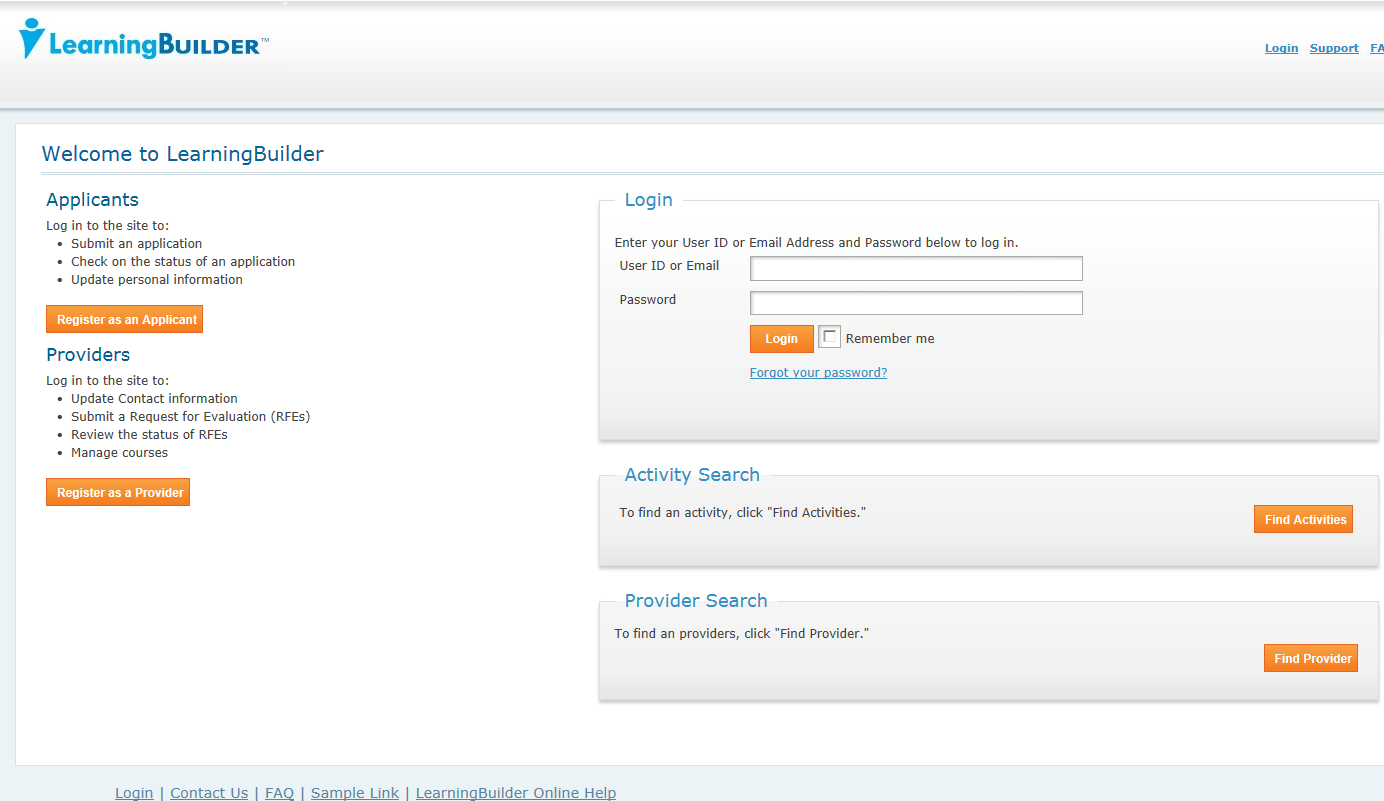This screenshot has width=1384, height=801.
Task: Click the Find Provider button
Action: pyautogui.click(x=1310, y=658)
